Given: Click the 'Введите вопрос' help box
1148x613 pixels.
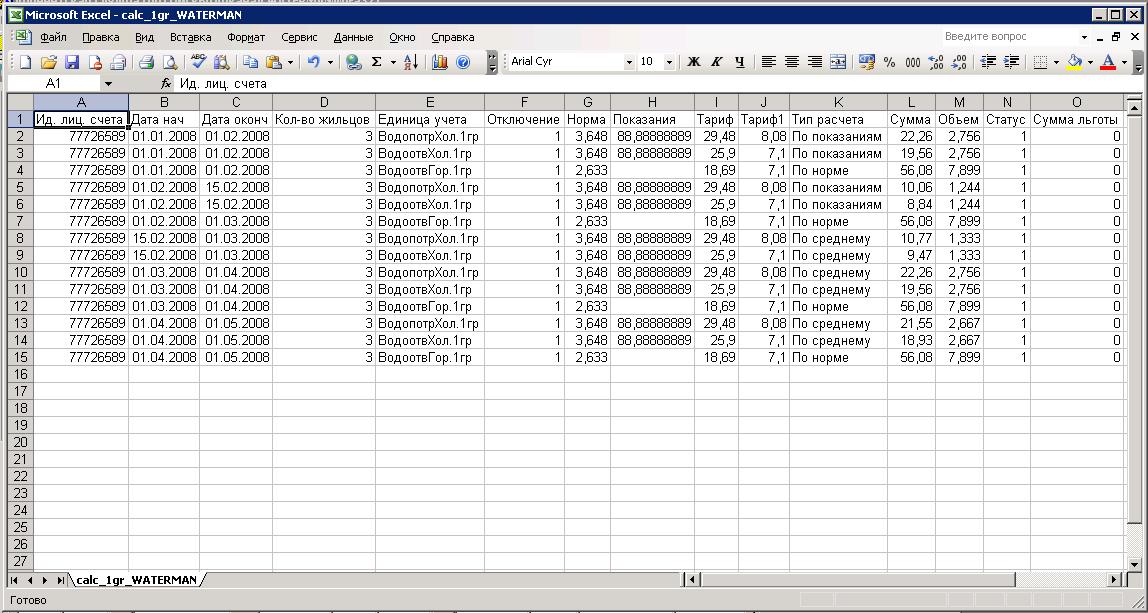Looking at the screenshot, I should [x=1010, y=37].
